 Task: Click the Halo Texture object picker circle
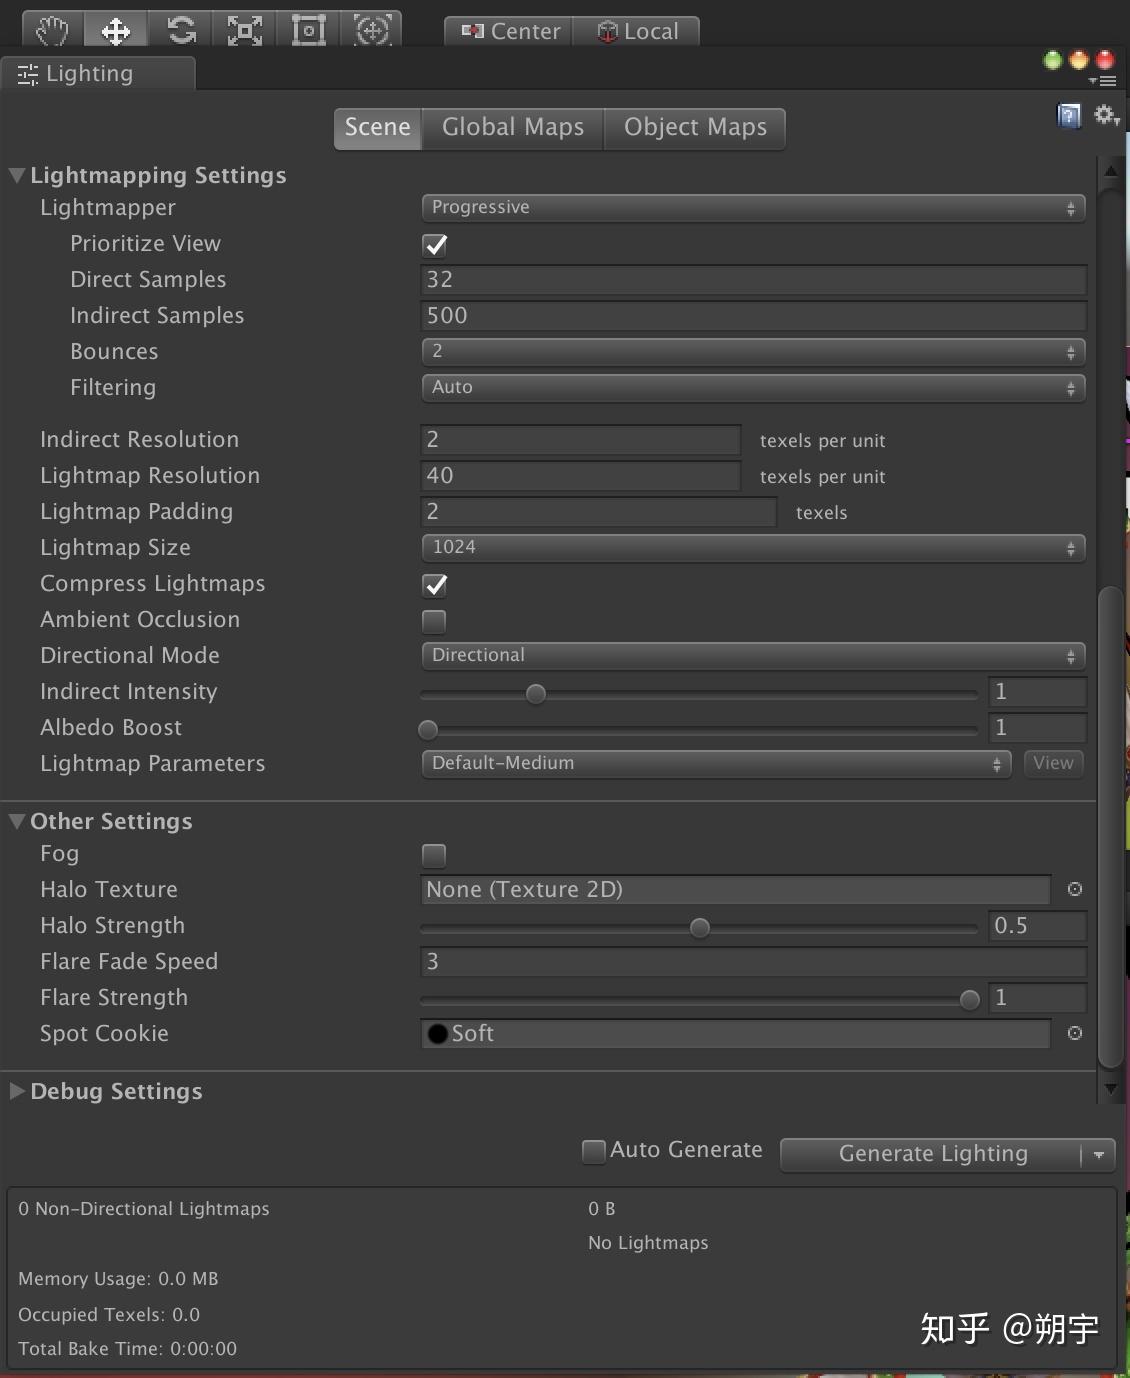pyautogui.click(x=1074, y=889)
